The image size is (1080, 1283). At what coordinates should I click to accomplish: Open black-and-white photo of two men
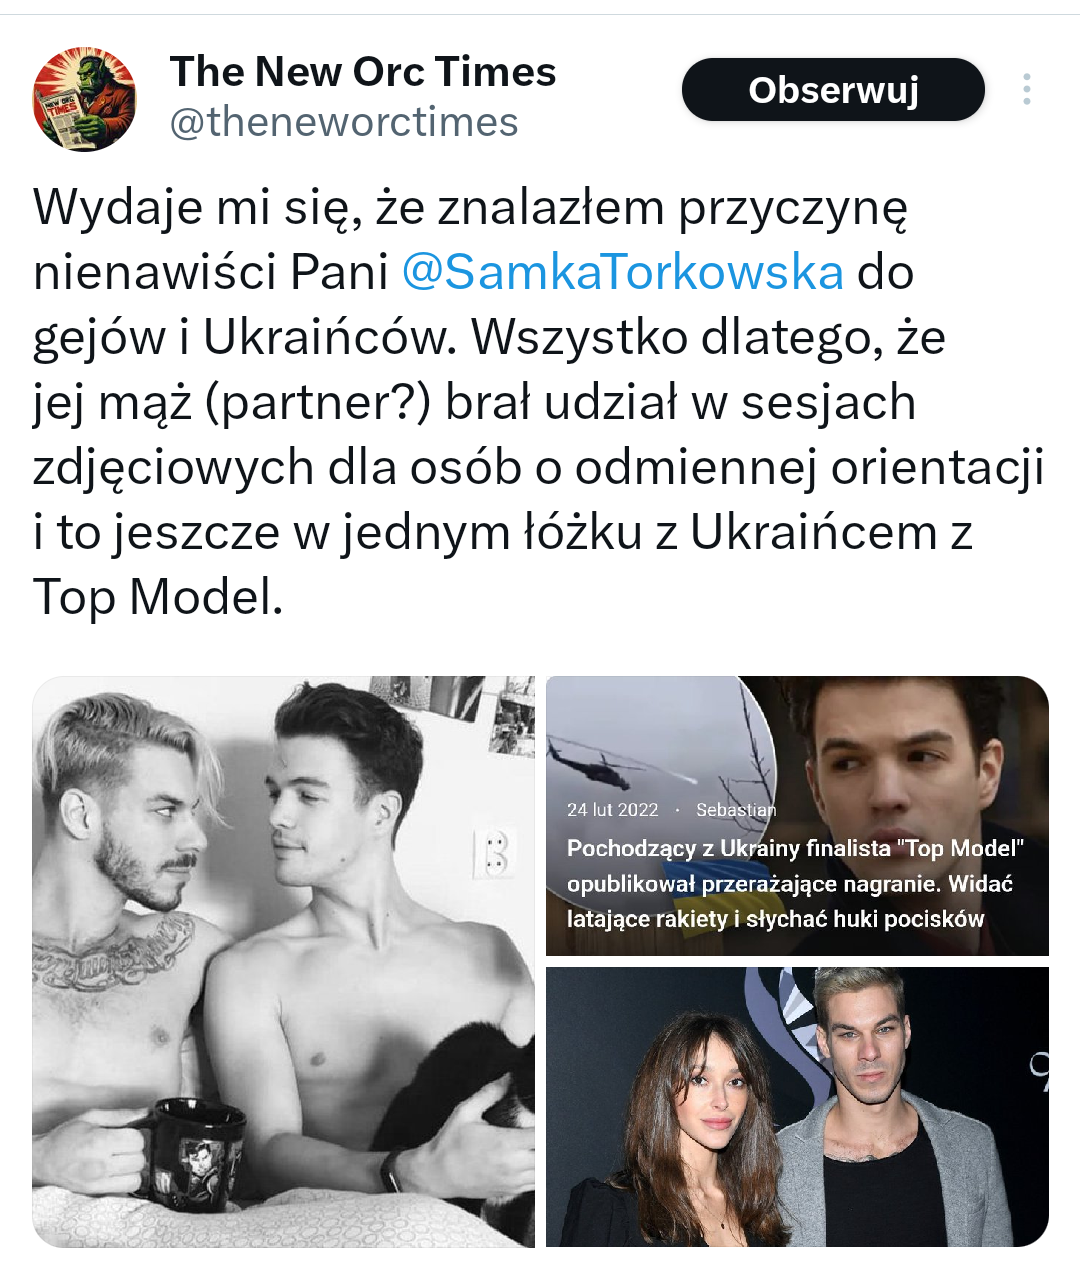284,961
